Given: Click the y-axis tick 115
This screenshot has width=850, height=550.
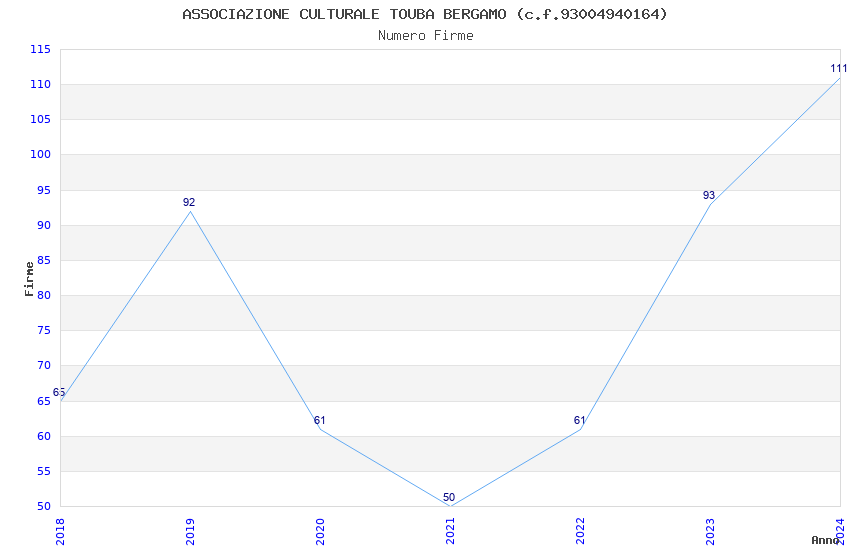Looking at the screenshot, I should pyautogui.click(x=40, y=49).
